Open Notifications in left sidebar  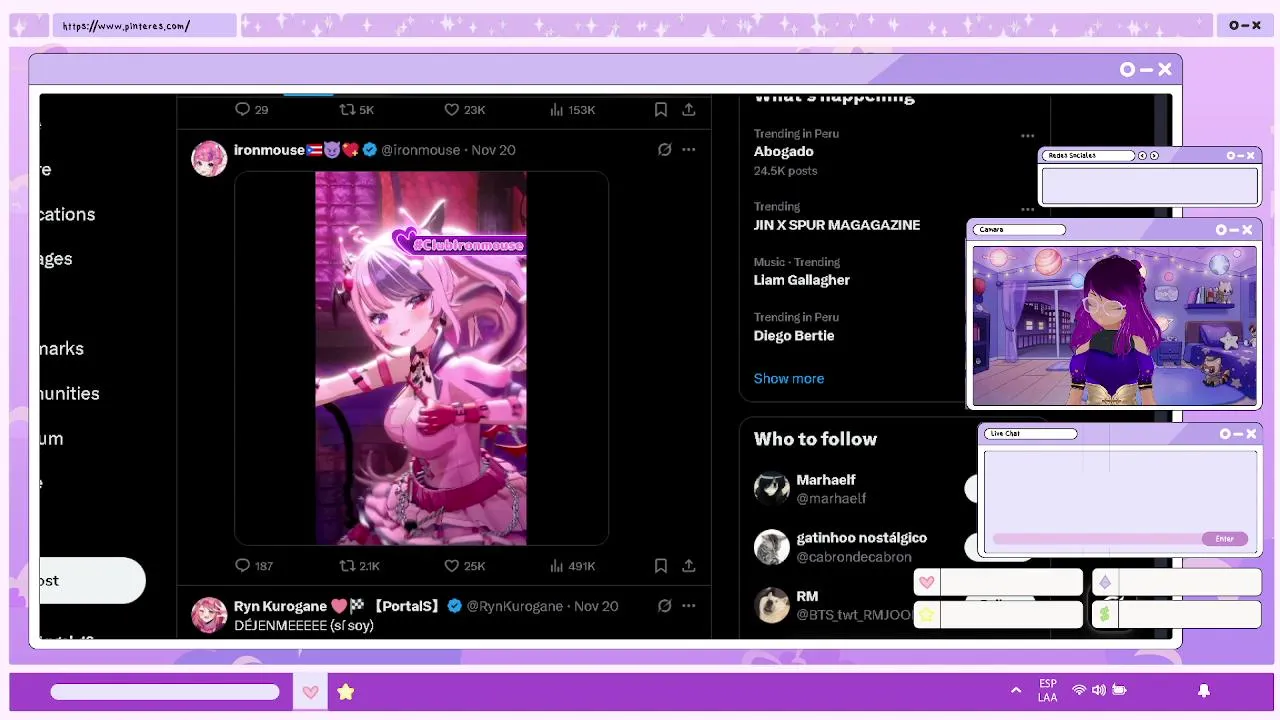[x=67, y=214]
